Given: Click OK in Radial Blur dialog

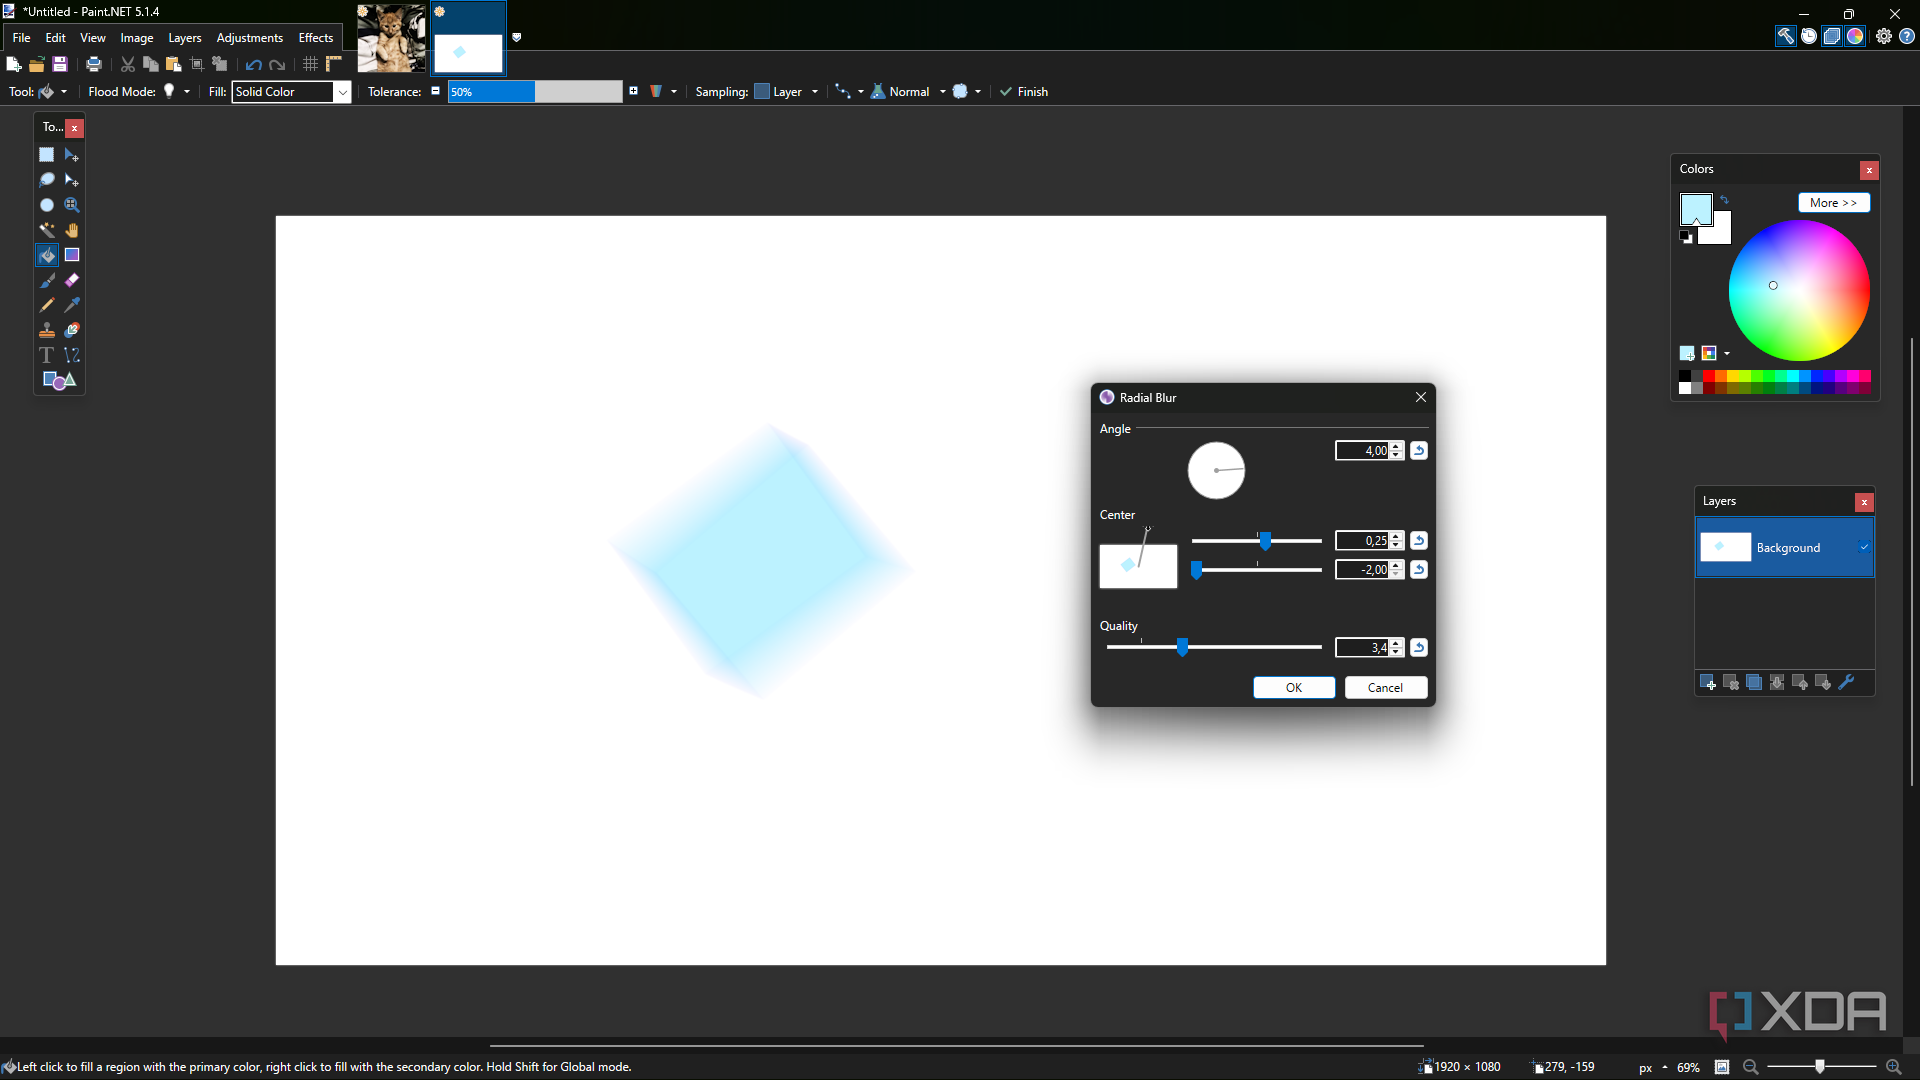Looking at the screenshot, I should 1294,688.
